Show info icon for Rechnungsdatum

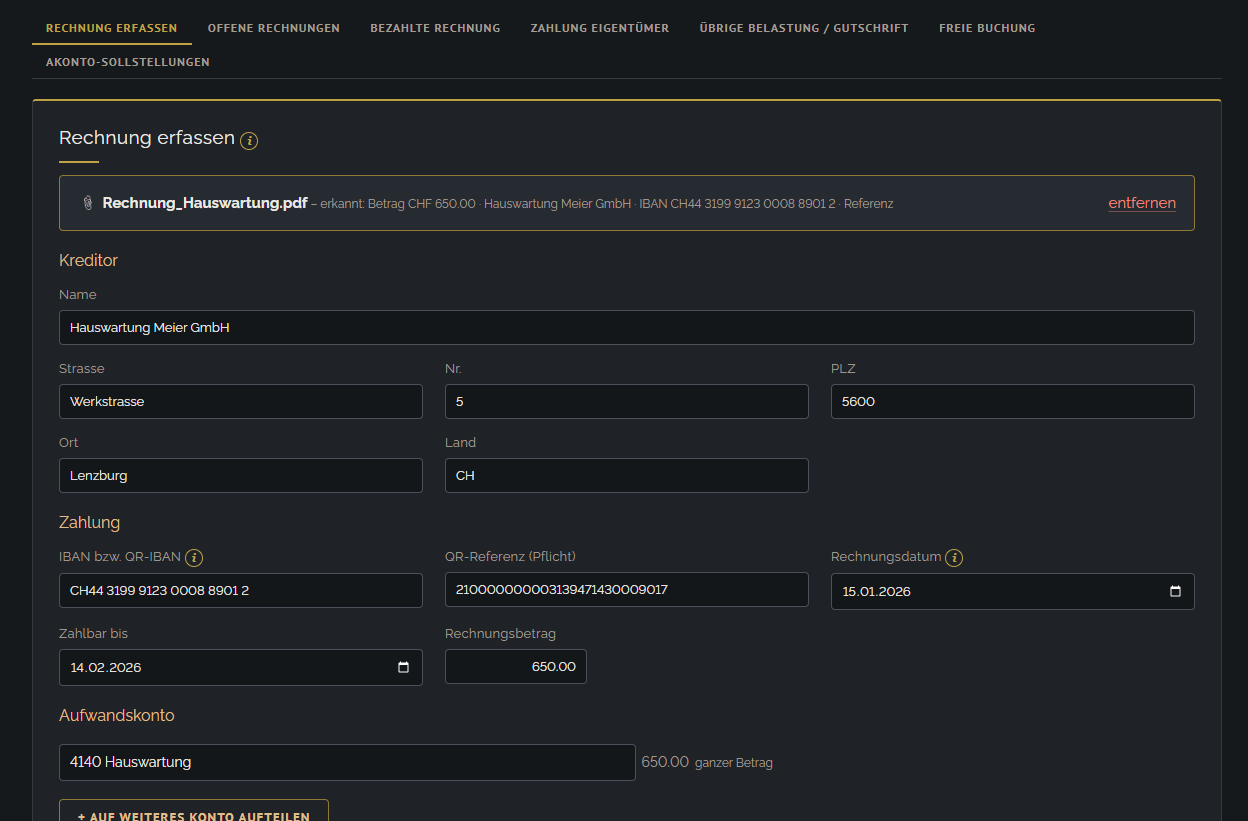(954, 558)
